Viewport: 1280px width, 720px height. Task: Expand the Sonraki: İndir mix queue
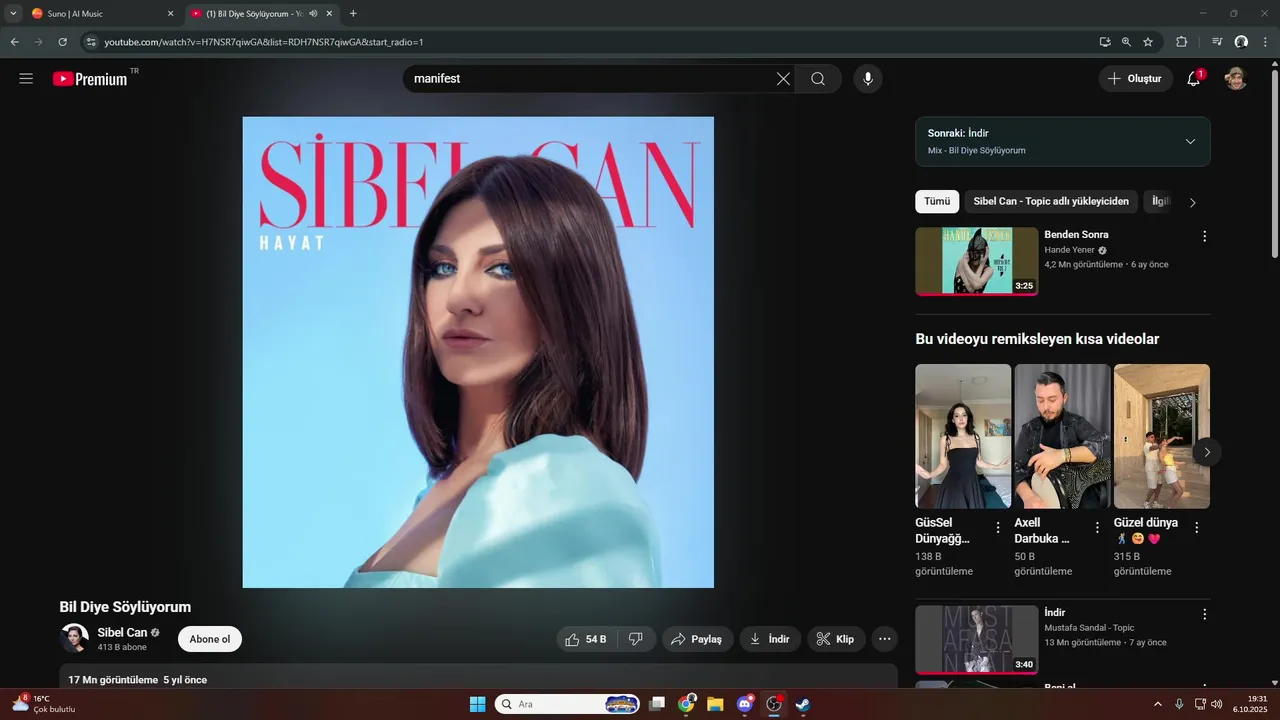click(1190, 141)
